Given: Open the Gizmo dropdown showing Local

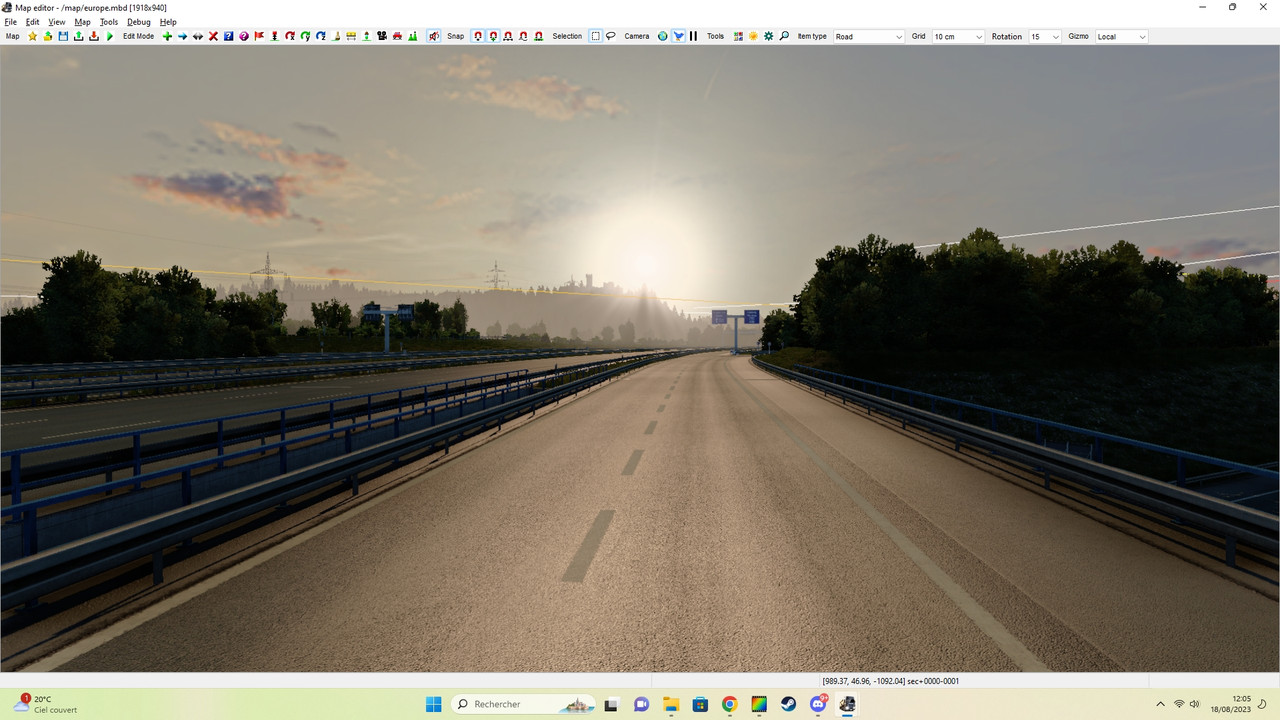Looking at the screenshot, I should (1121, 36).
